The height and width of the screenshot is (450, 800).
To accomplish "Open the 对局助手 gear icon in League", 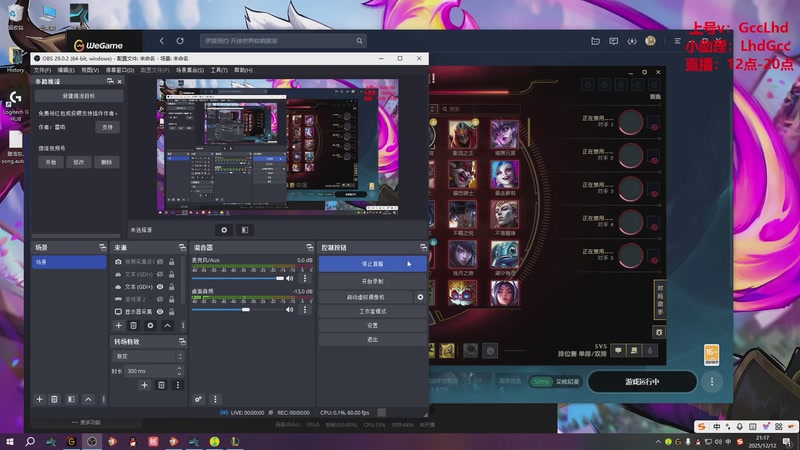I will pyautogui.click(x=659, y=332).
